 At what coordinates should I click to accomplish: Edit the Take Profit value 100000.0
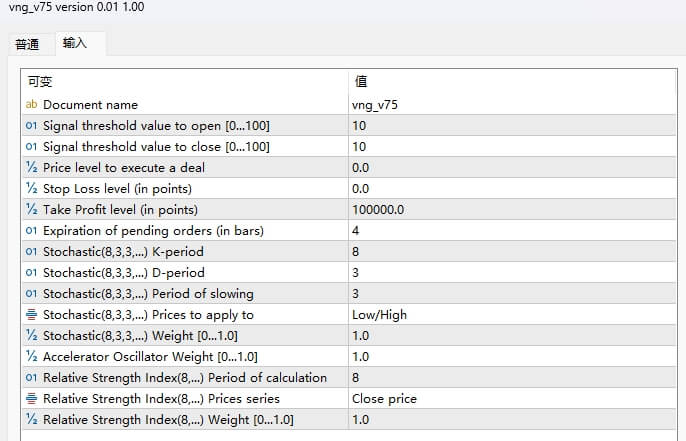tap(510, 210)
